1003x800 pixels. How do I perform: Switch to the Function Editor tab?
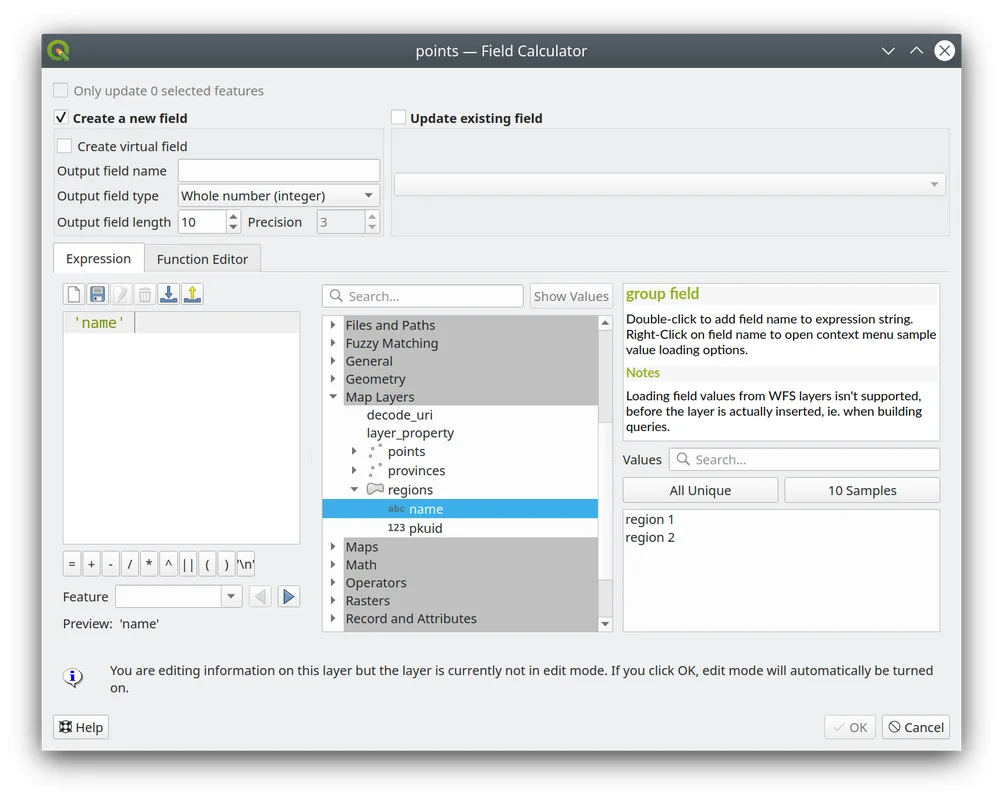click(202, 259)
